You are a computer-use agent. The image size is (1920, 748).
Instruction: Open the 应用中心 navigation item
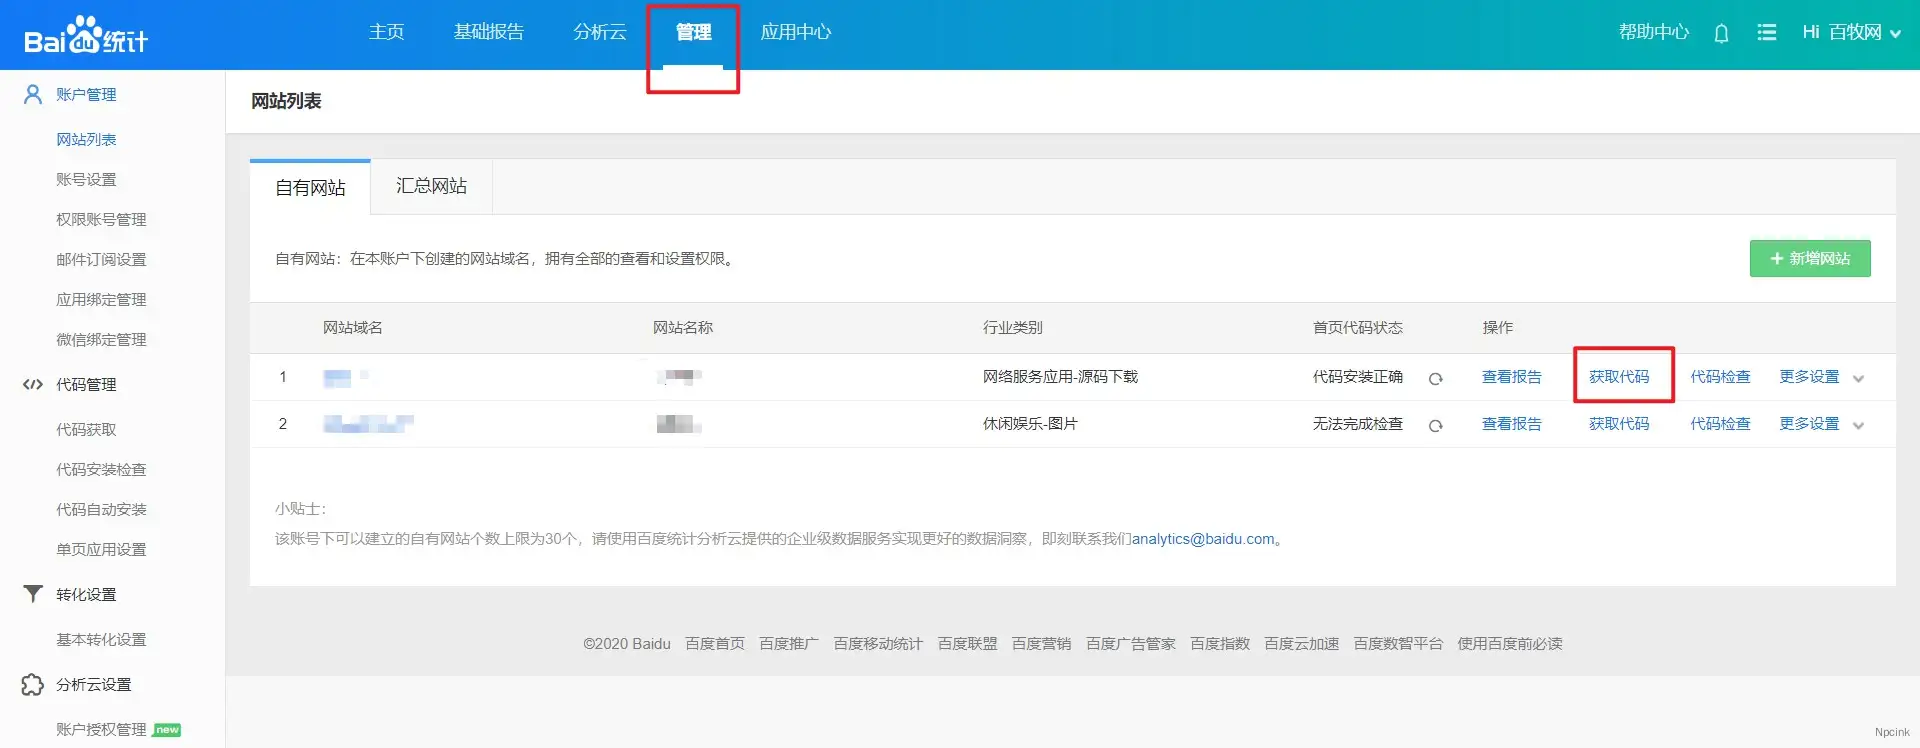tap(796, 32)
